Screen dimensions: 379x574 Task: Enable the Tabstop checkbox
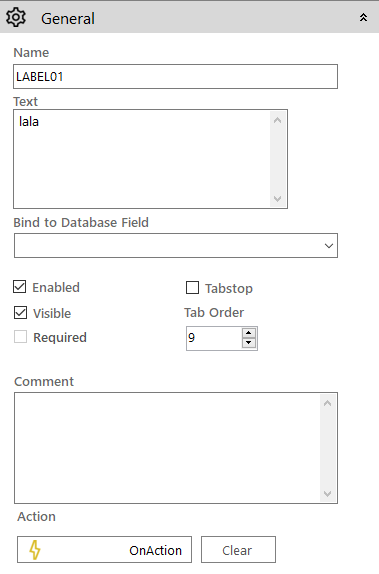[x=193, y=288]
